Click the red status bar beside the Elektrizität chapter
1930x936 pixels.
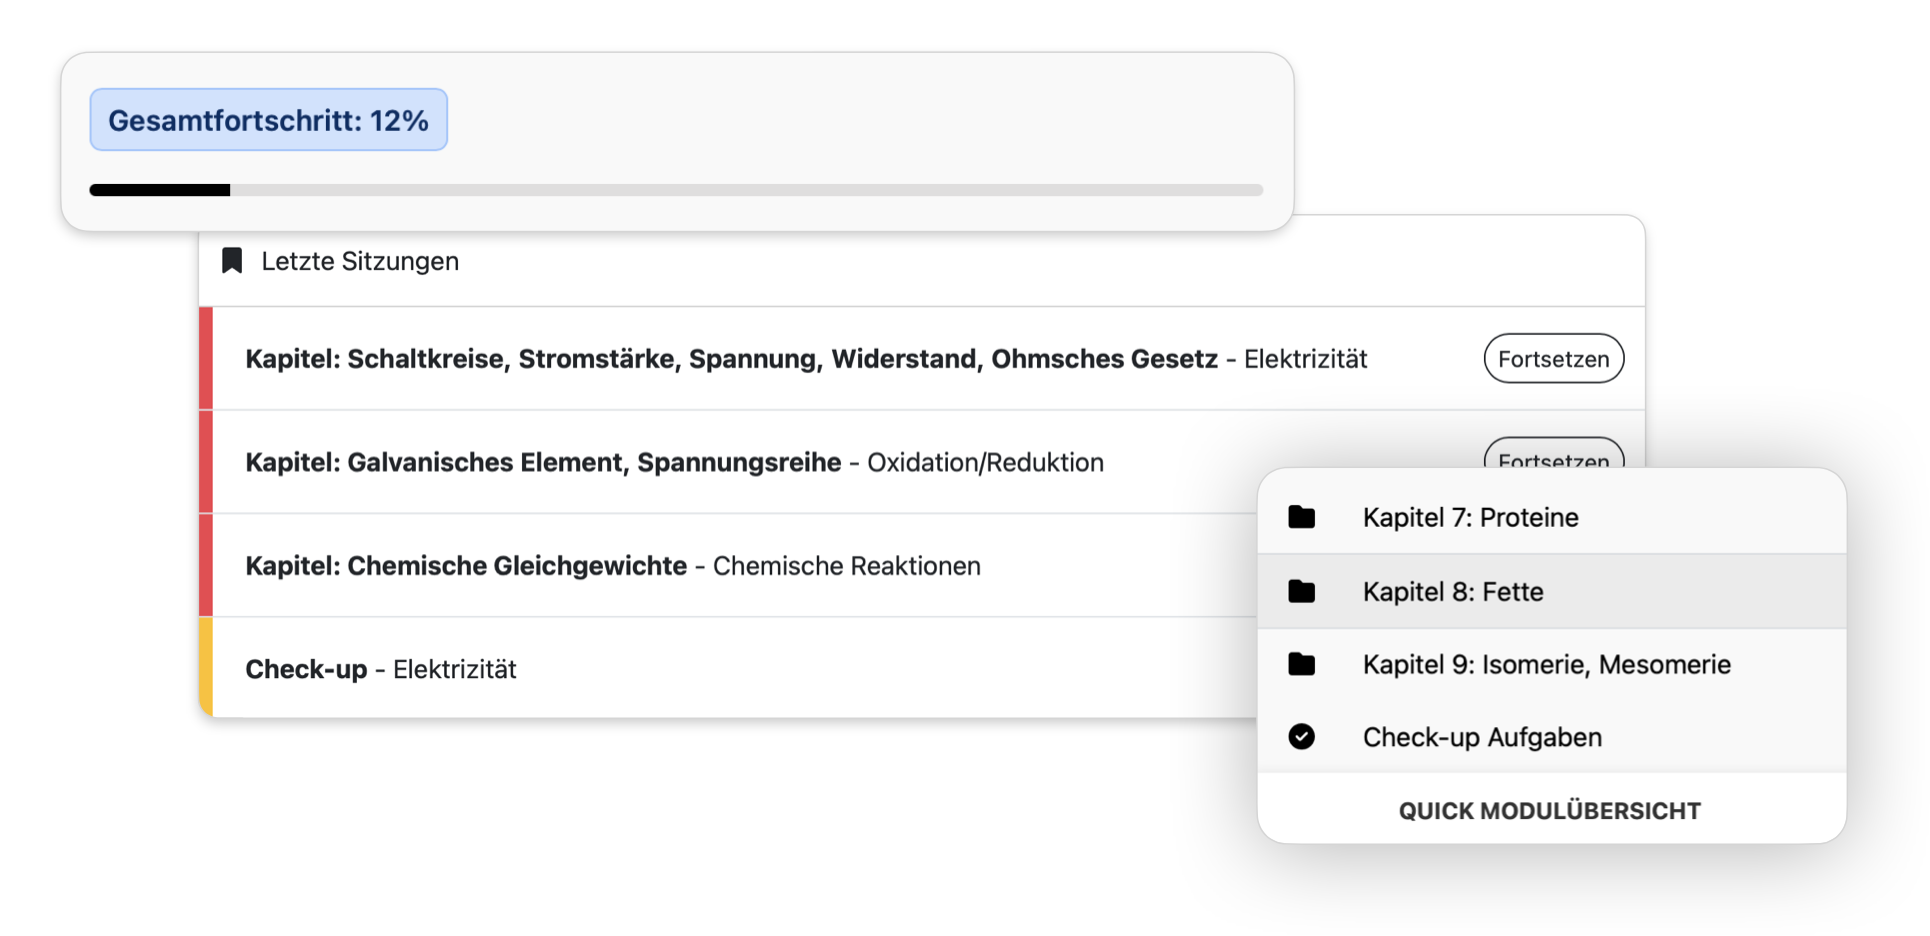coord(205,358)
